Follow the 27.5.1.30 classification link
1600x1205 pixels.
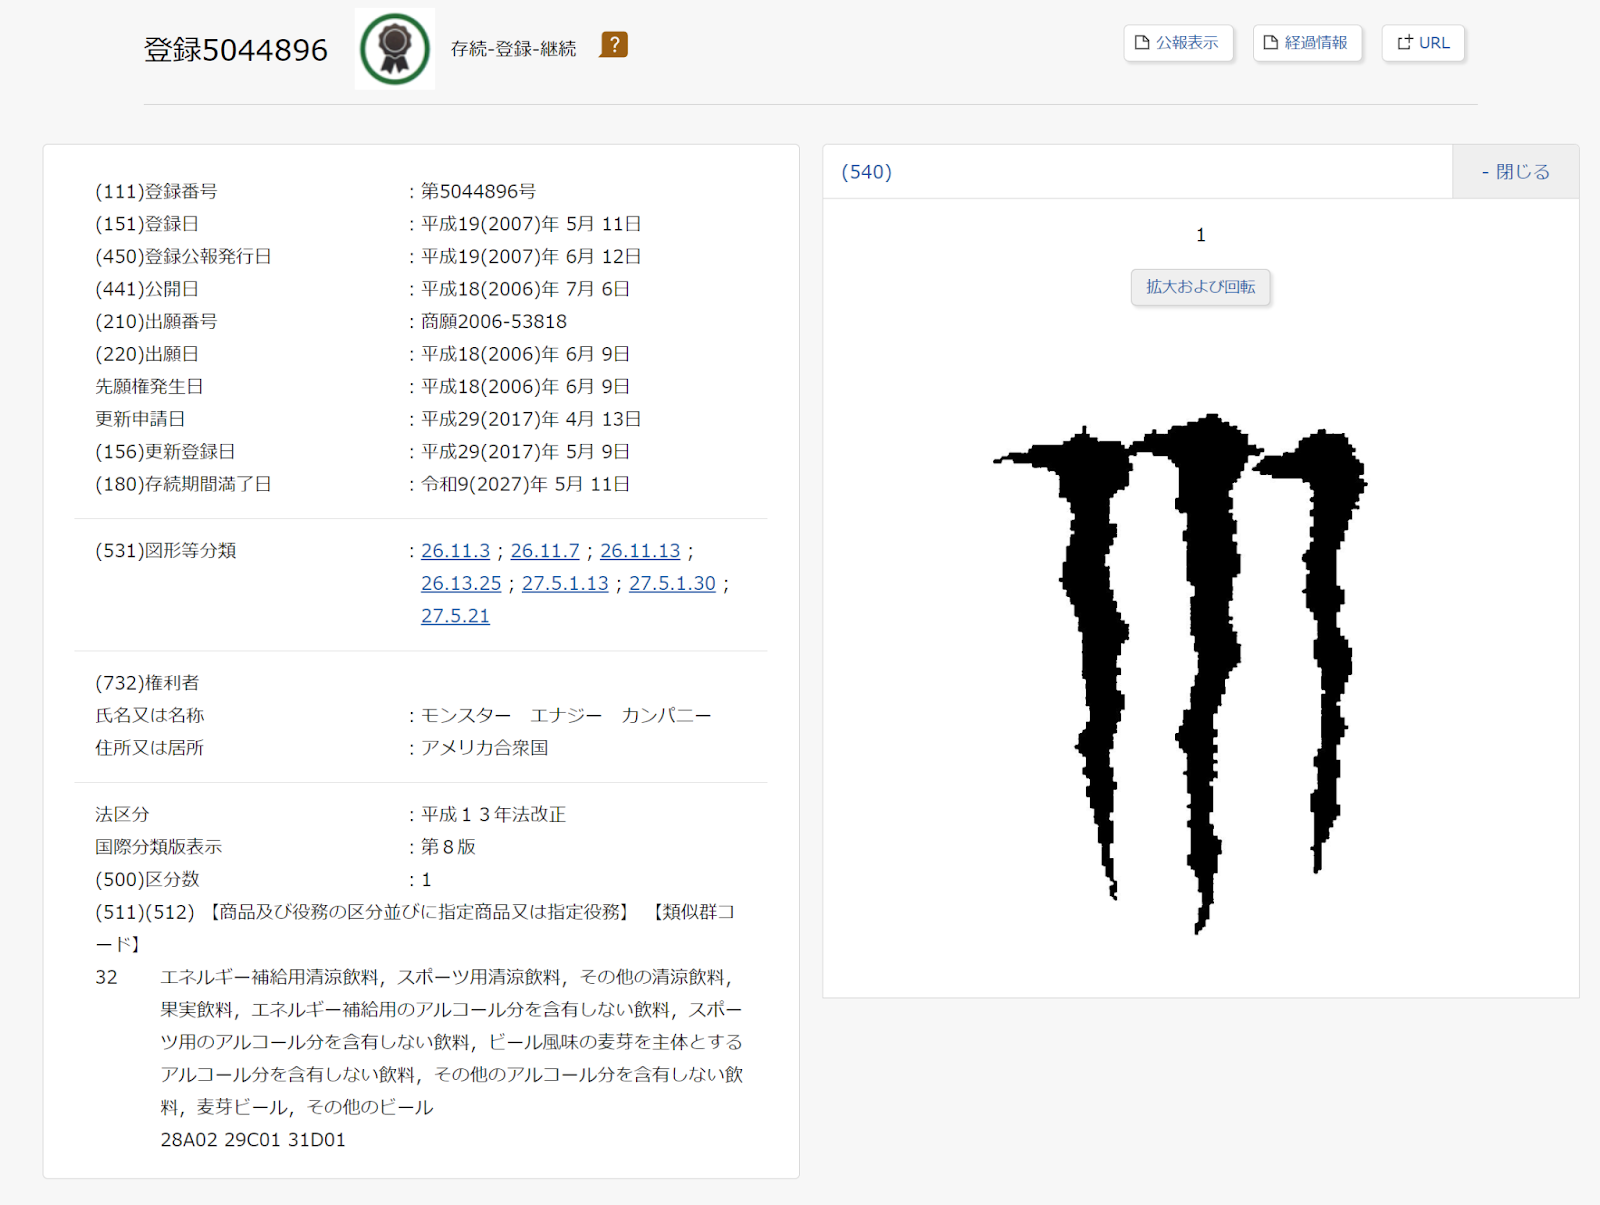pyautogui.click(x=672, y=584)
